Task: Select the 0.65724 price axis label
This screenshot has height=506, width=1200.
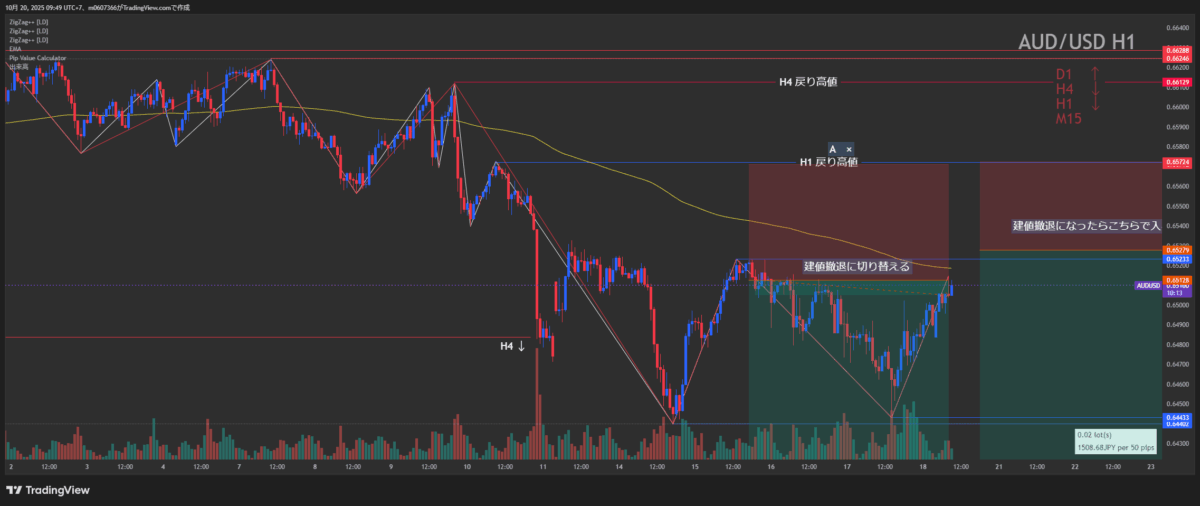Action: click(x=1177, y=162)
